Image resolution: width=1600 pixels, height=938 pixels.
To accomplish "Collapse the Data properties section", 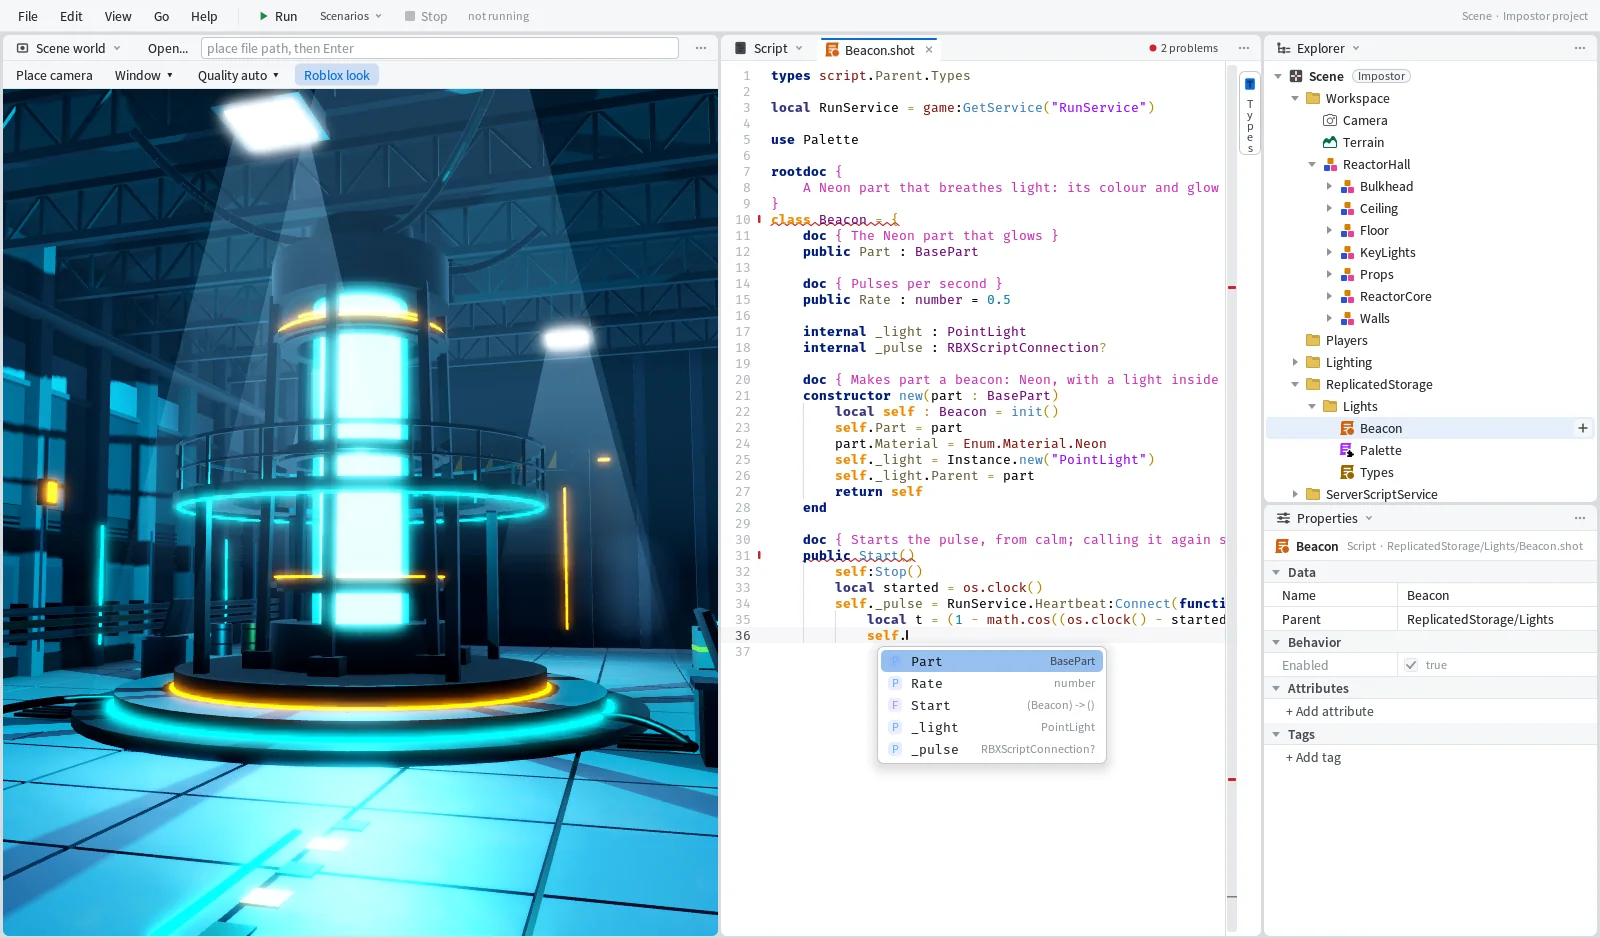I will 1276,572.
